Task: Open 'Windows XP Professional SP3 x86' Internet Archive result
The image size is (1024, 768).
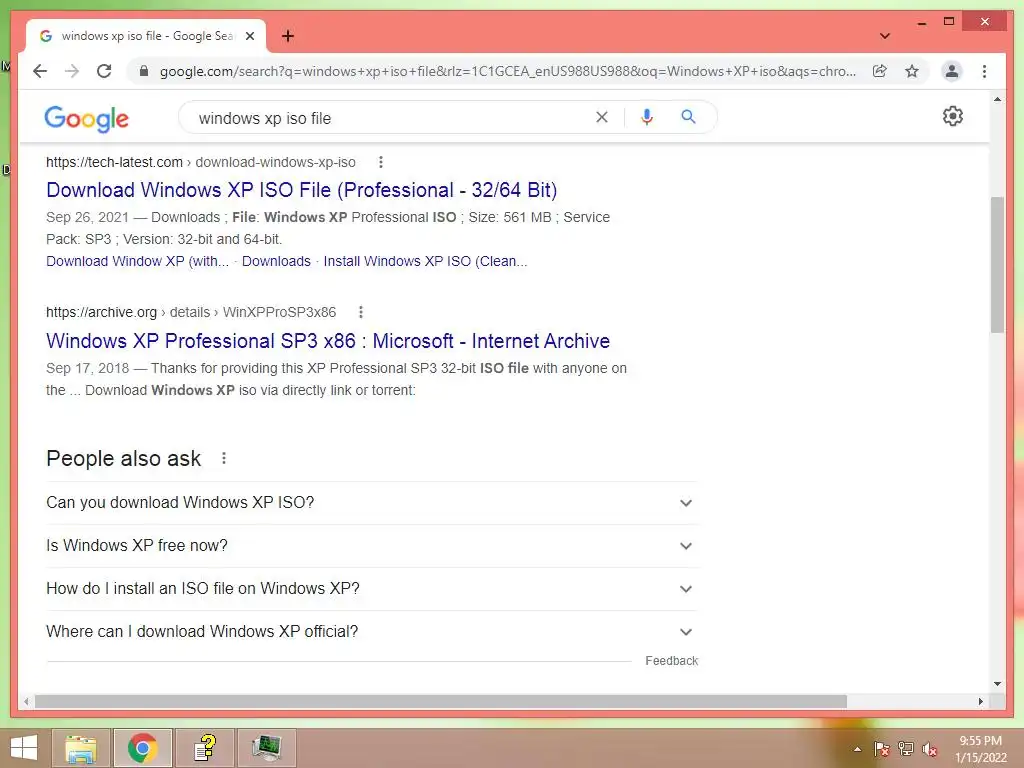Action: pyautogui.click(x=328, y=341)
